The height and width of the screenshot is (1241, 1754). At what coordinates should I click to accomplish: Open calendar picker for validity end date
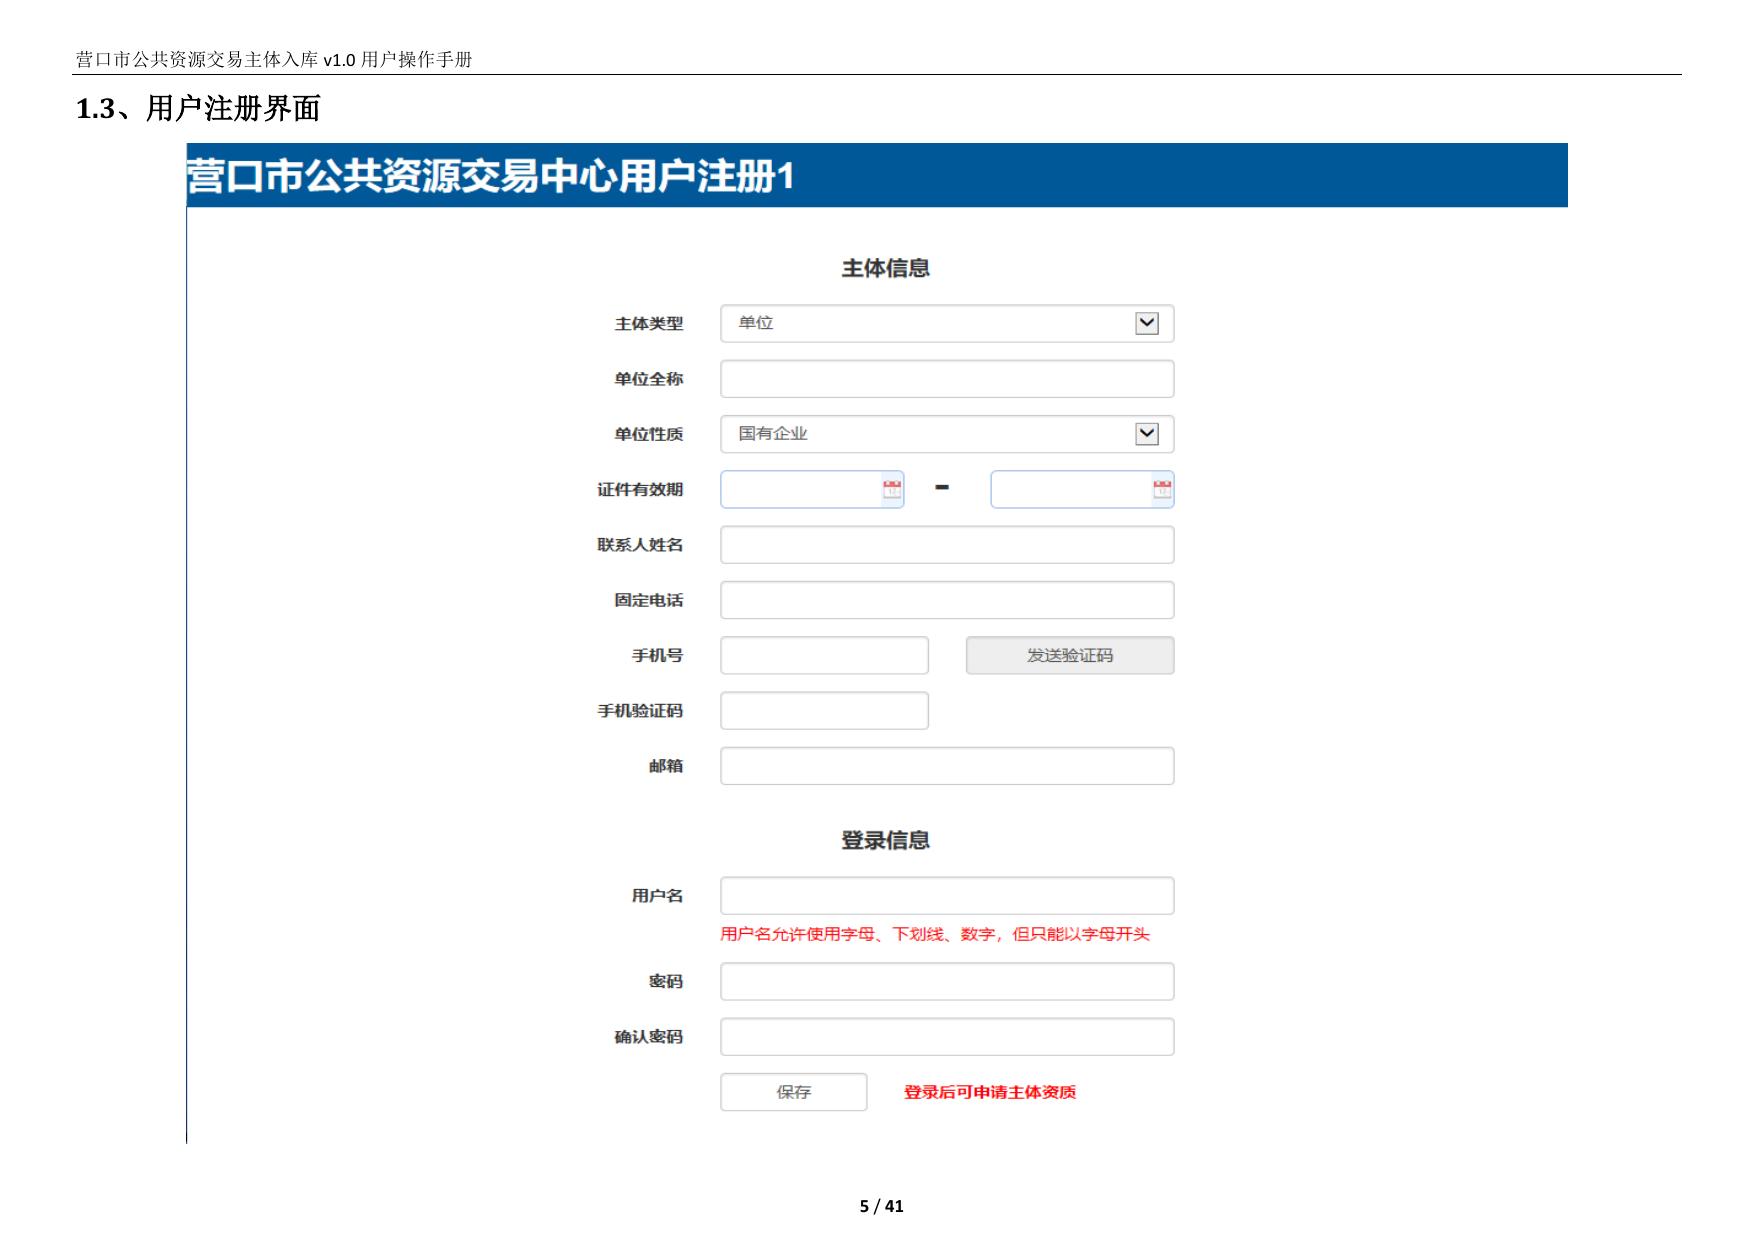point(1161,489)
